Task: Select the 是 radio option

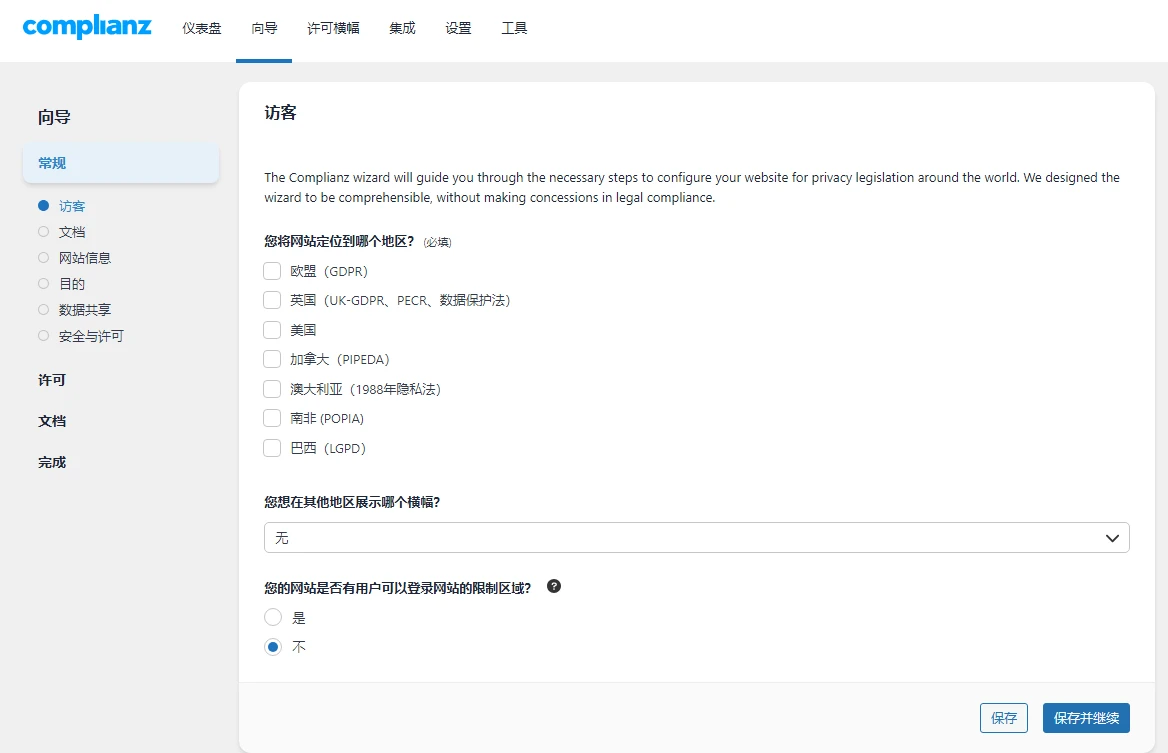Action: (272, 617)
